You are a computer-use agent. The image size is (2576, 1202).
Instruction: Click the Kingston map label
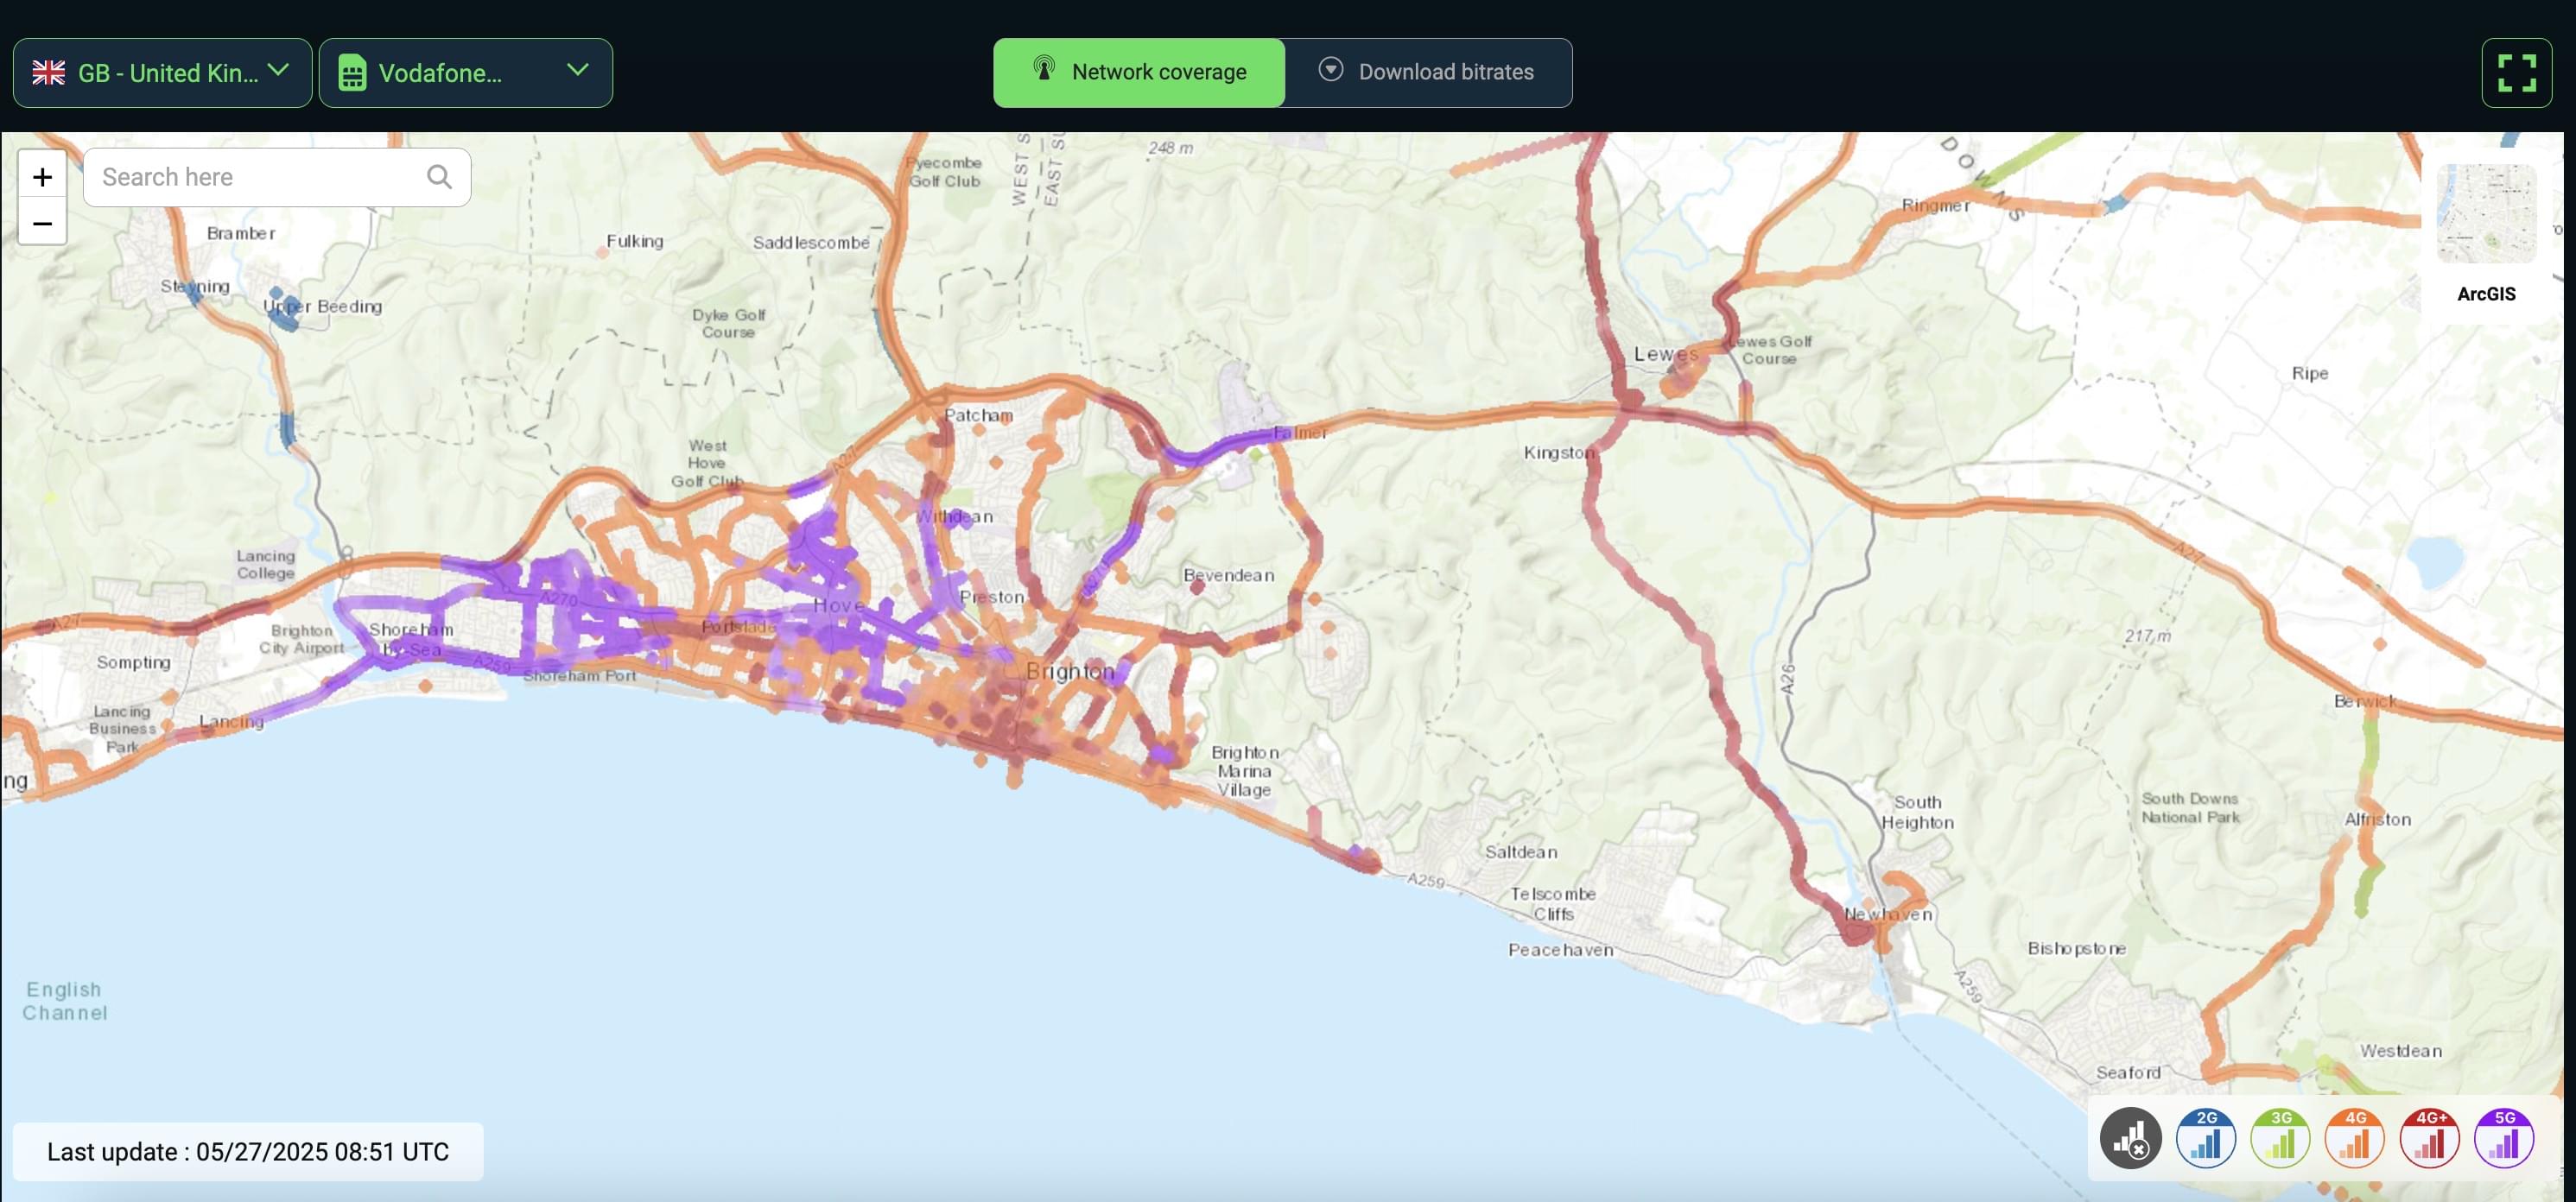click(1559, 453)
